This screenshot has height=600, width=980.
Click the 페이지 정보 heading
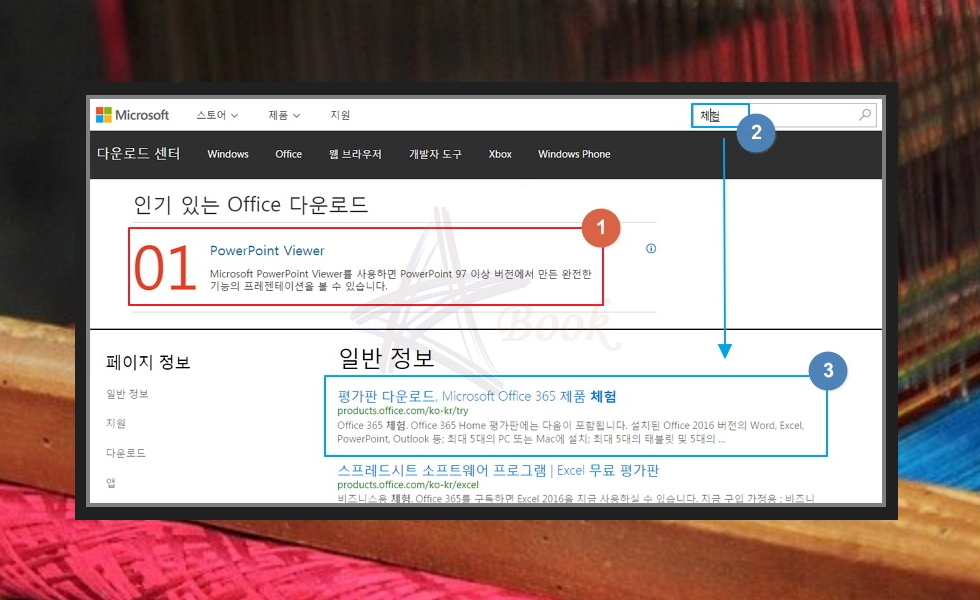[x=148, y=362]
